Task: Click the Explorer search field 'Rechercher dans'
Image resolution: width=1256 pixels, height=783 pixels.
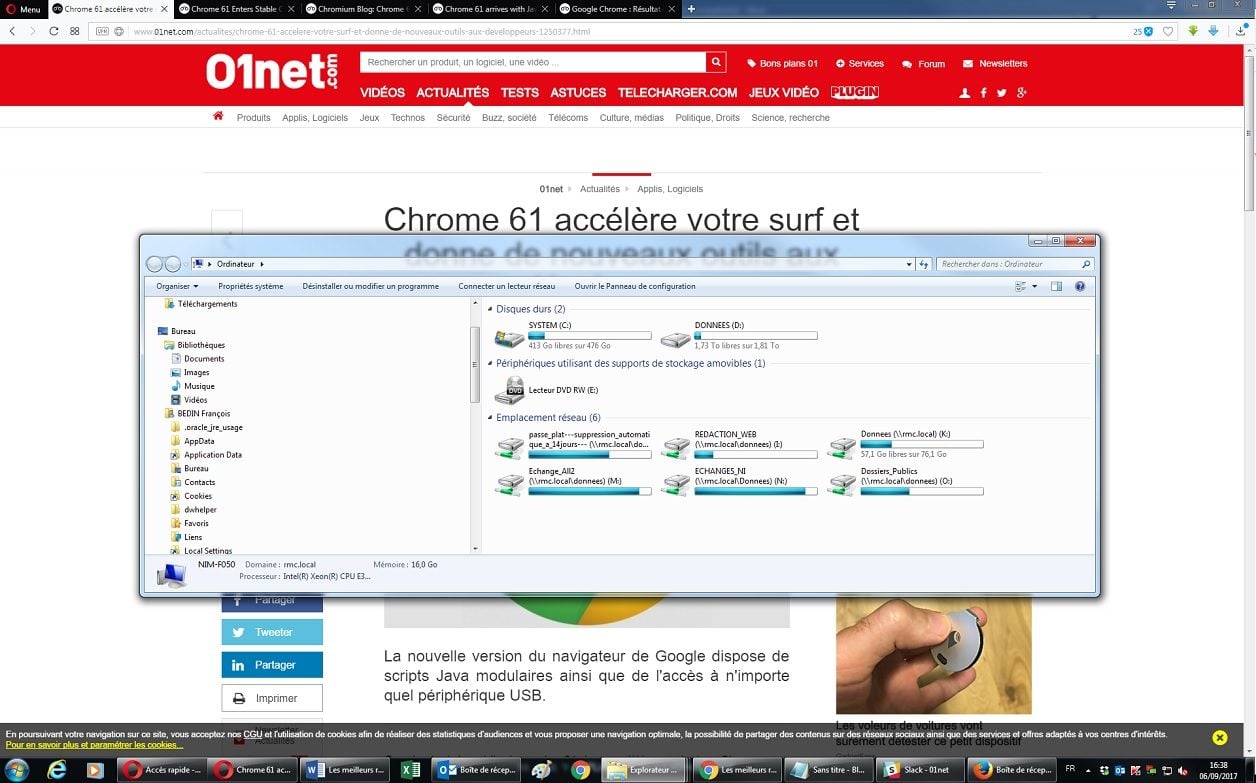Action: point(1015,264)
